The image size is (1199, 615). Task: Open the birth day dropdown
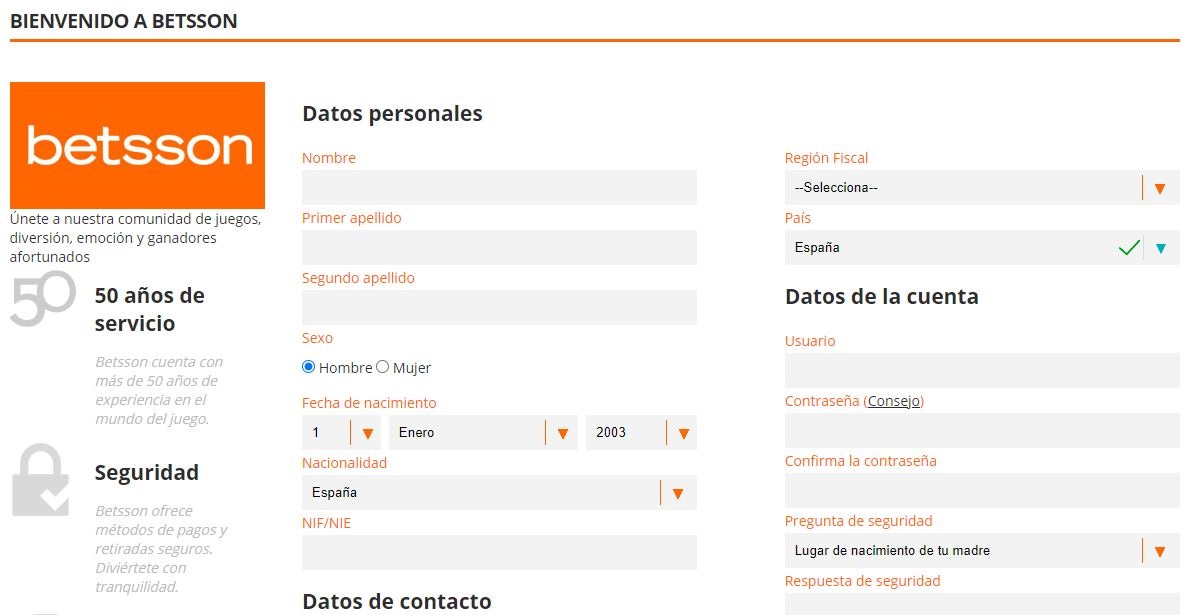click(341, 433)
